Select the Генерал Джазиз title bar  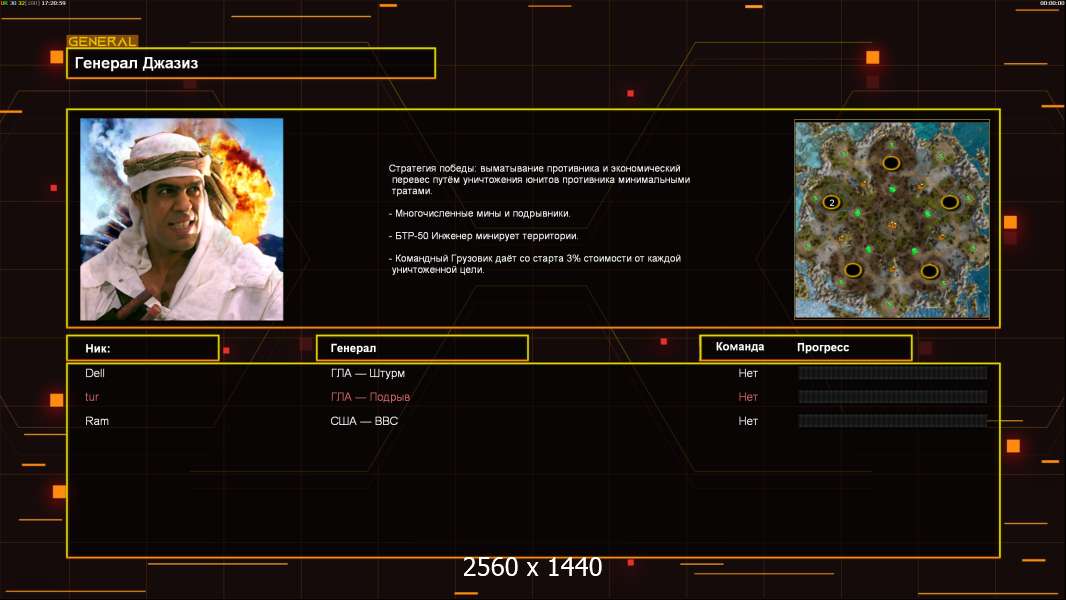[251, 63]
